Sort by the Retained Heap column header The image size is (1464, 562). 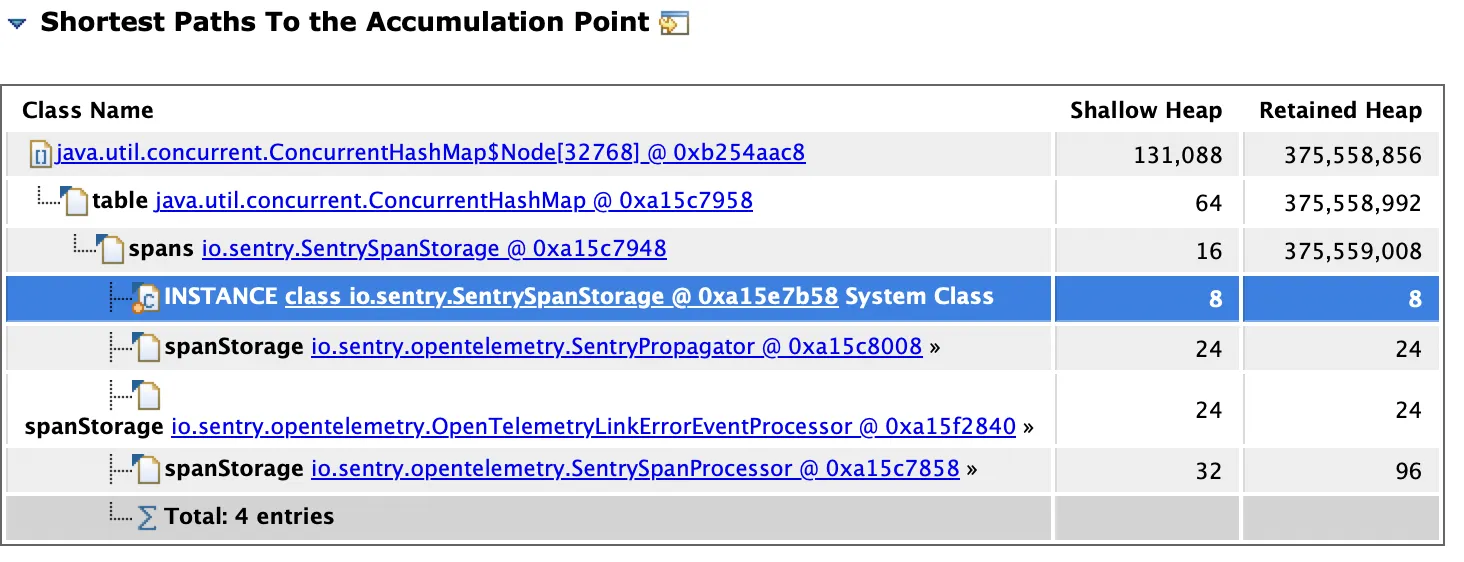(1339, 110)
